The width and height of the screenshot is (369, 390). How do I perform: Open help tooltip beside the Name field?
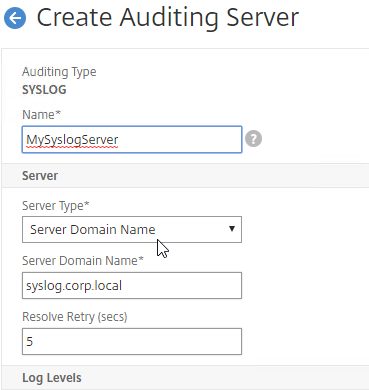[x=253, y=139]
